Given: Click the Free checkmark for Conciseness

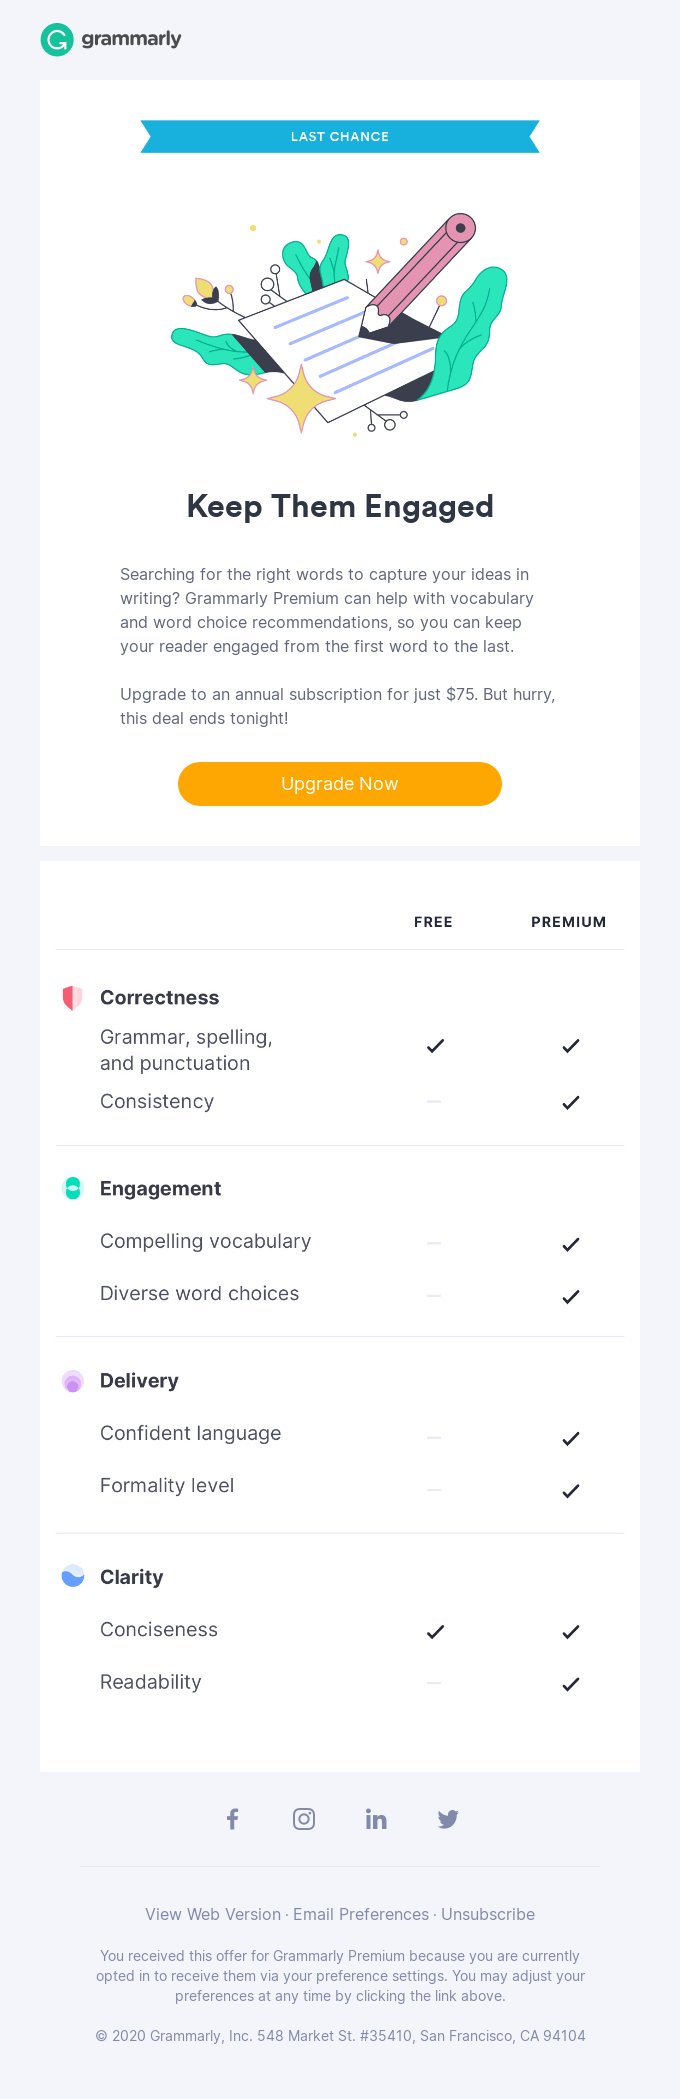Looking at the screenshot, I should [435, 1632].
